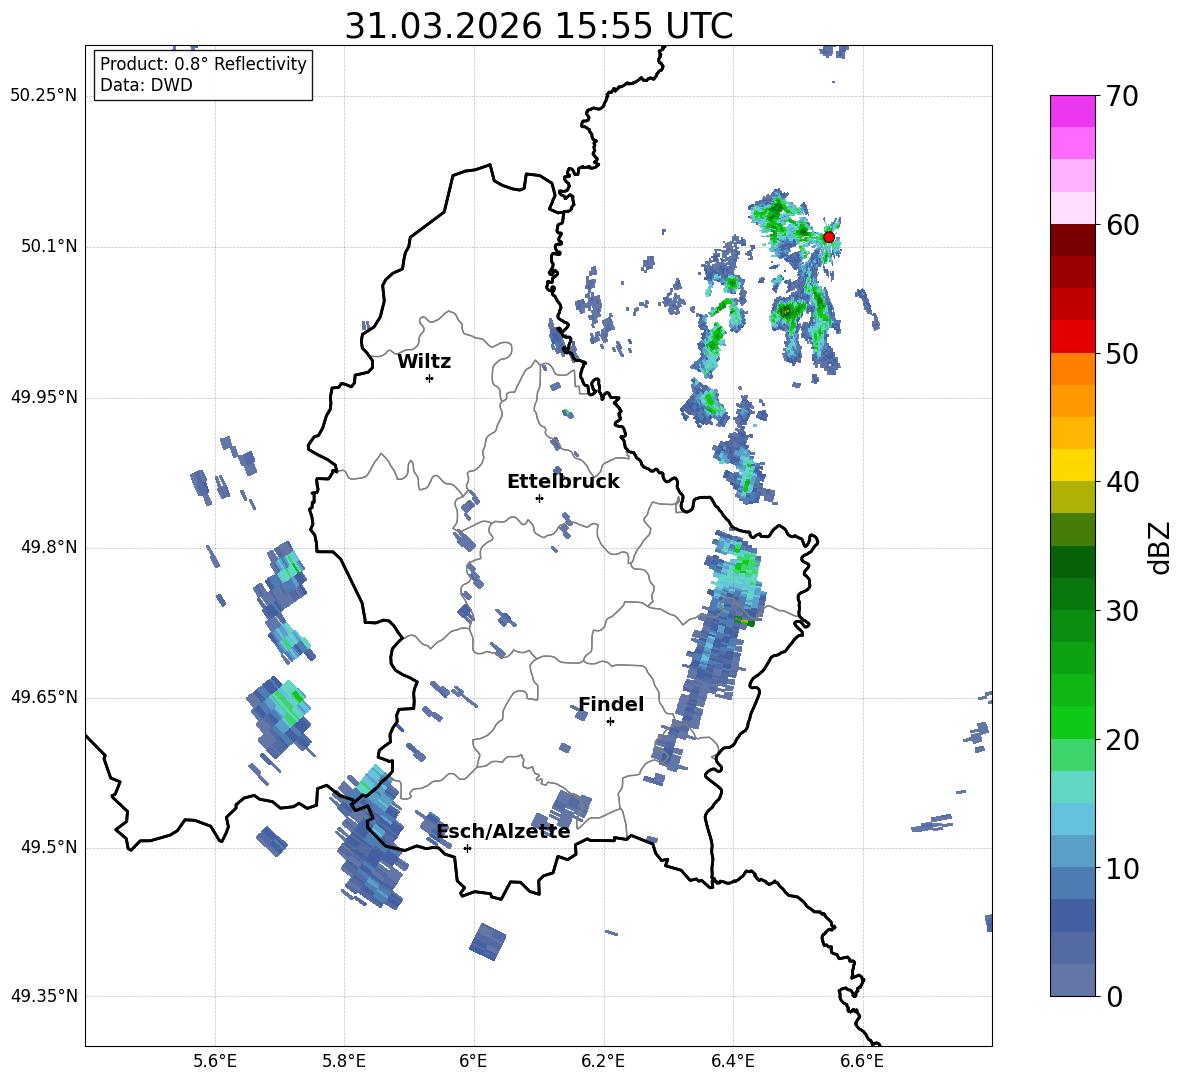
Task: Click the 60 tick label on colorbar
Action: coord(1122,225)
